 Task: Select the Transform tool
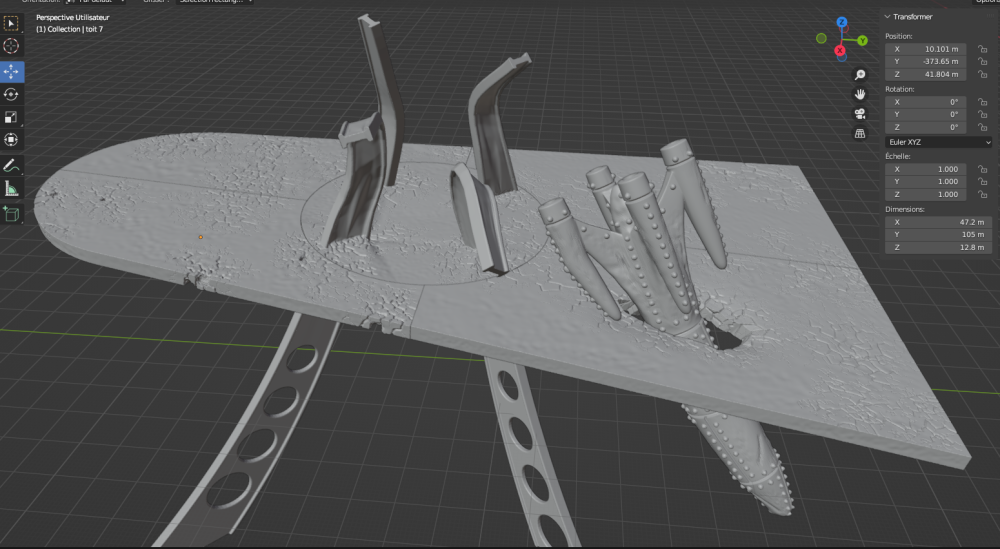(11, 140)
